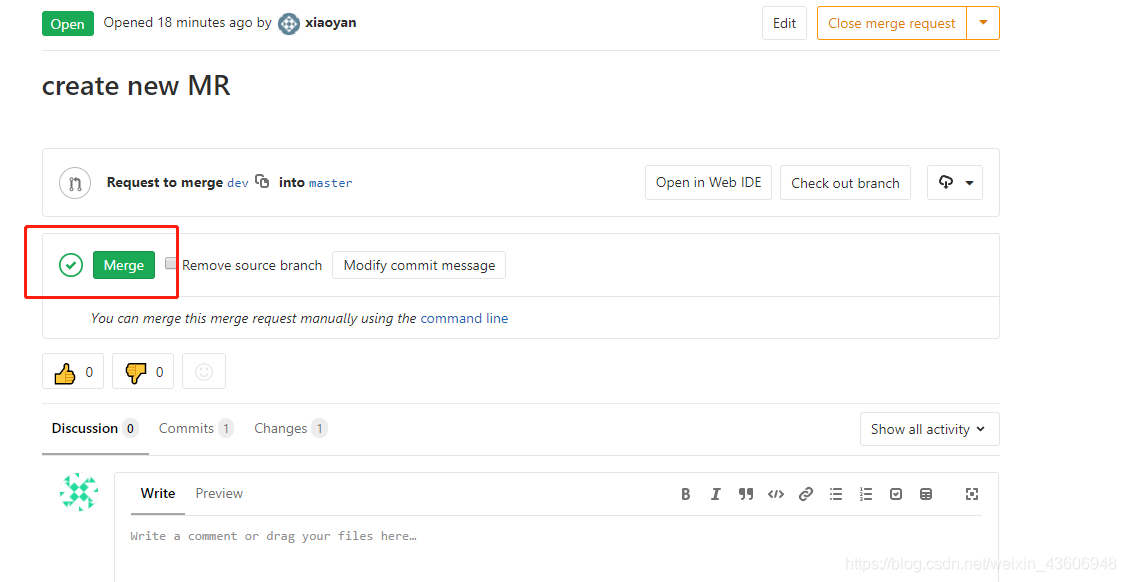The height and width of the screenshot is (582, 1126).
Task: Click the create new MR title
Action: click(x=136, y=86)
